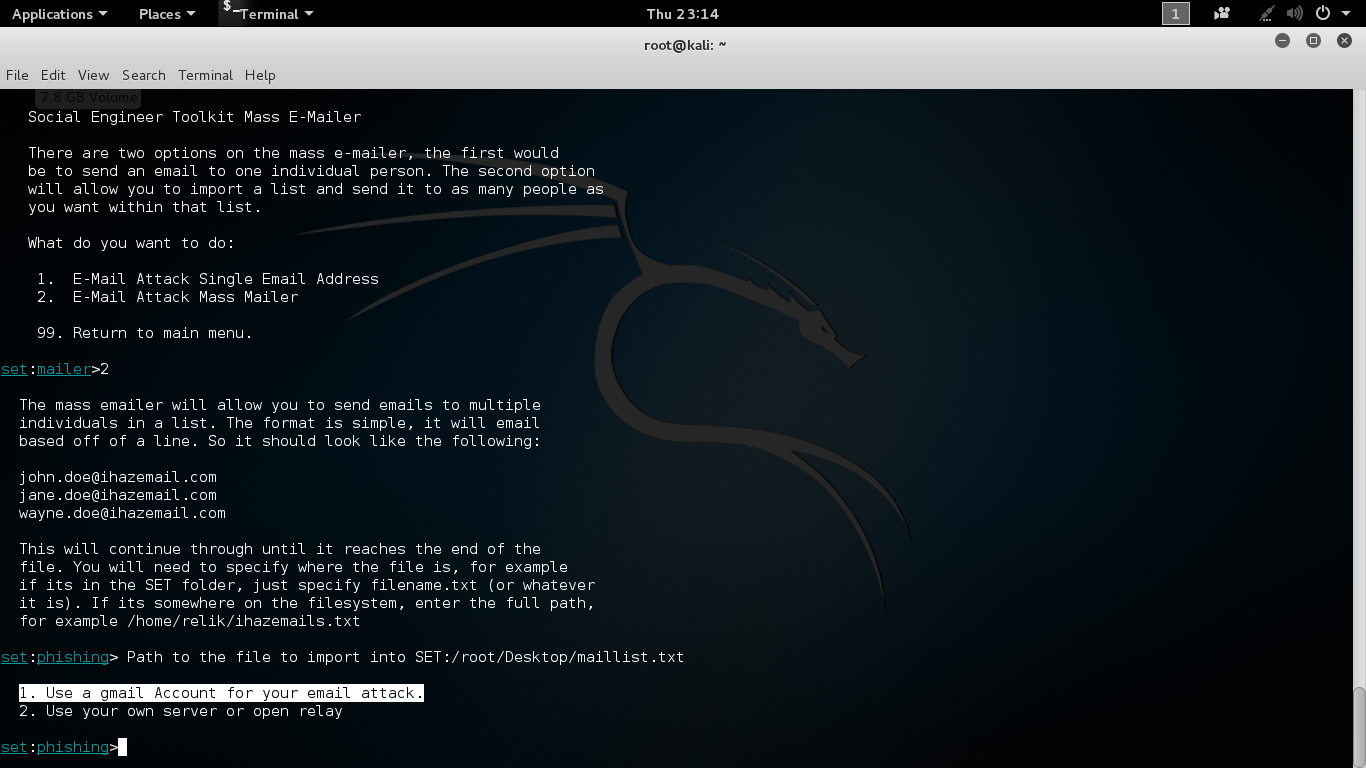The width and height of the screenshot is (1366, 768).
Task: Click the terminal cursor at the set:phishing prompt
Action: pyautogui.click(x=123, y=747)
